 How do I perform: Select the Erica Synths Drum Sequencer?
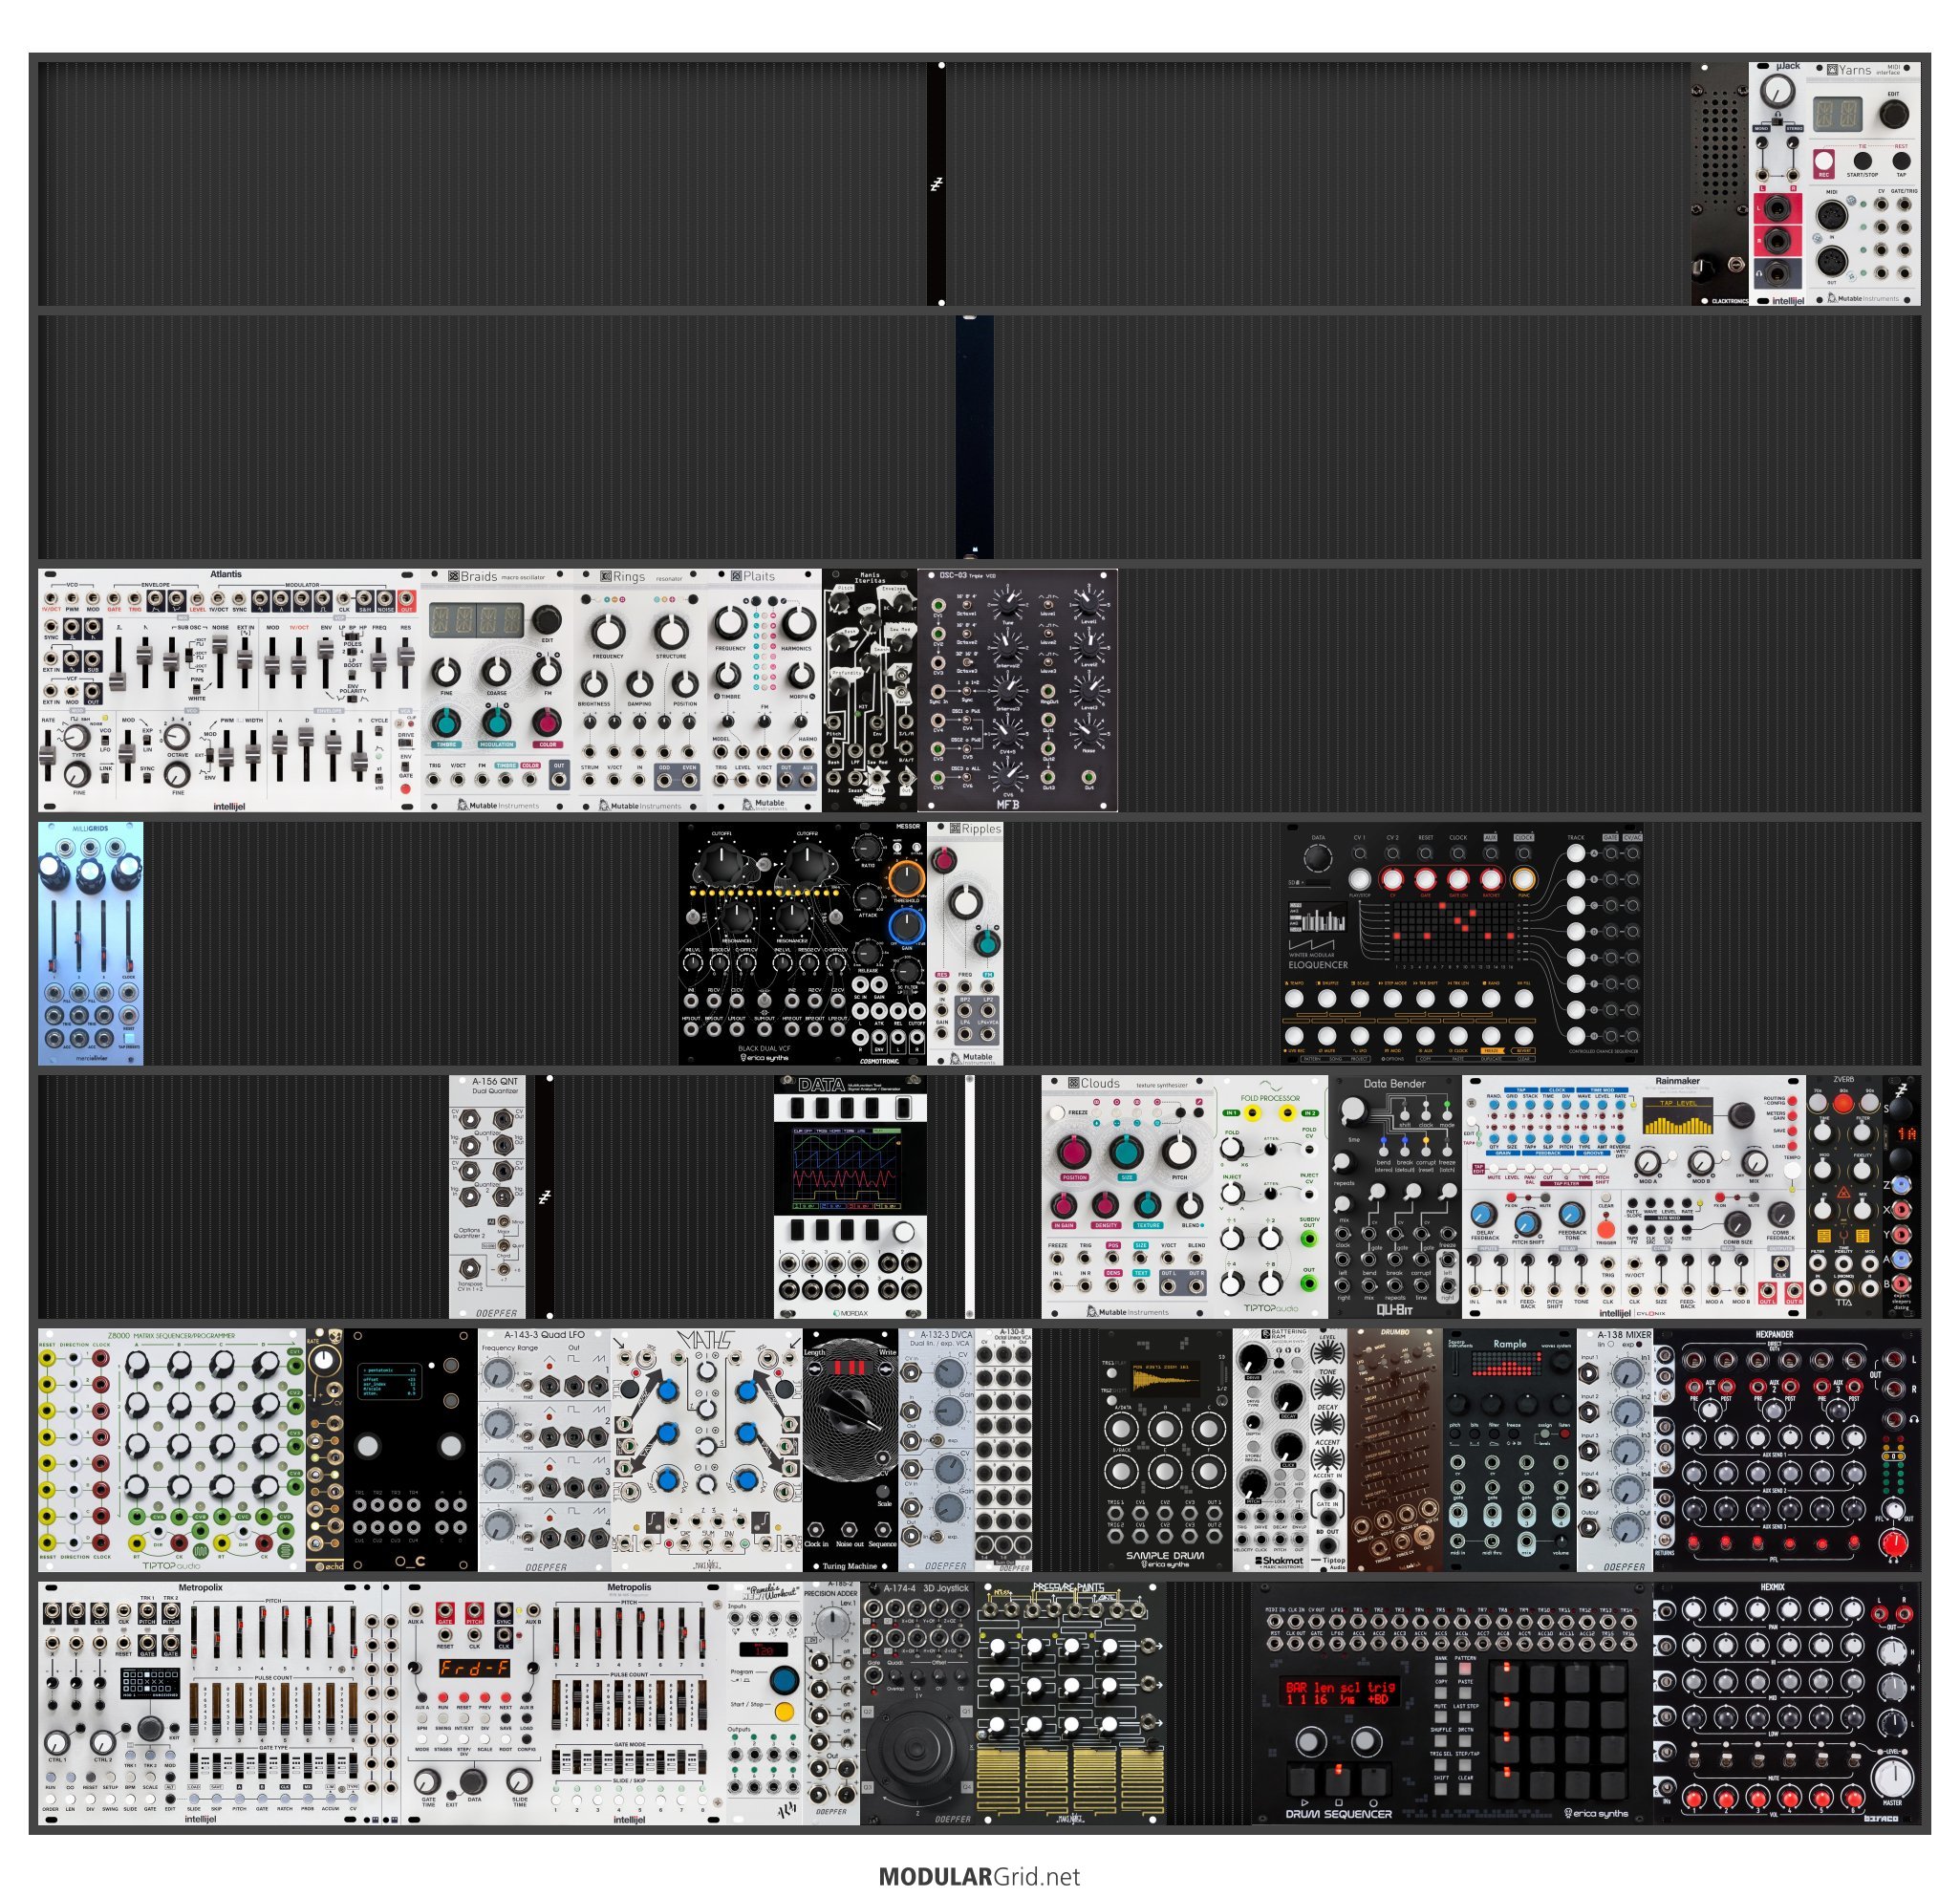pyautogui.click(x=1452, y=1702)
